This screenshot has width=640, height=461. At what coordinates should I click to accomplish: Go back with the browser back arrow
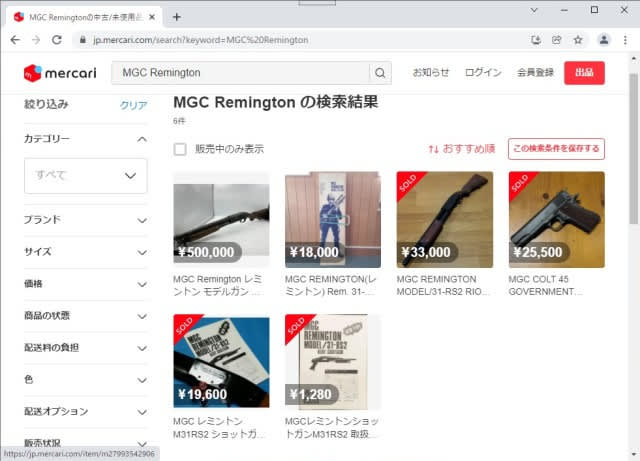coord(15,40)
